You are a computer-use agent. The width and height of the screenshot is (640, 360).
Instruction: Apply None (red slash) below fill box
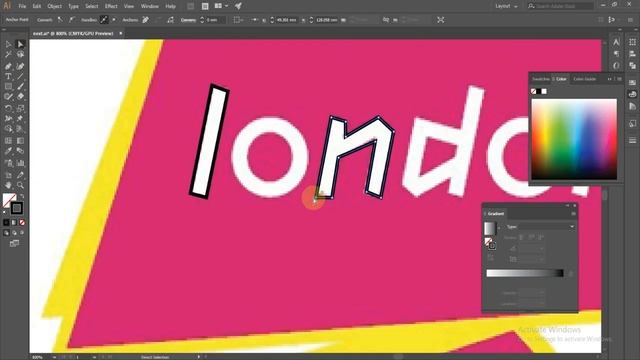click(x=22, y=222)
